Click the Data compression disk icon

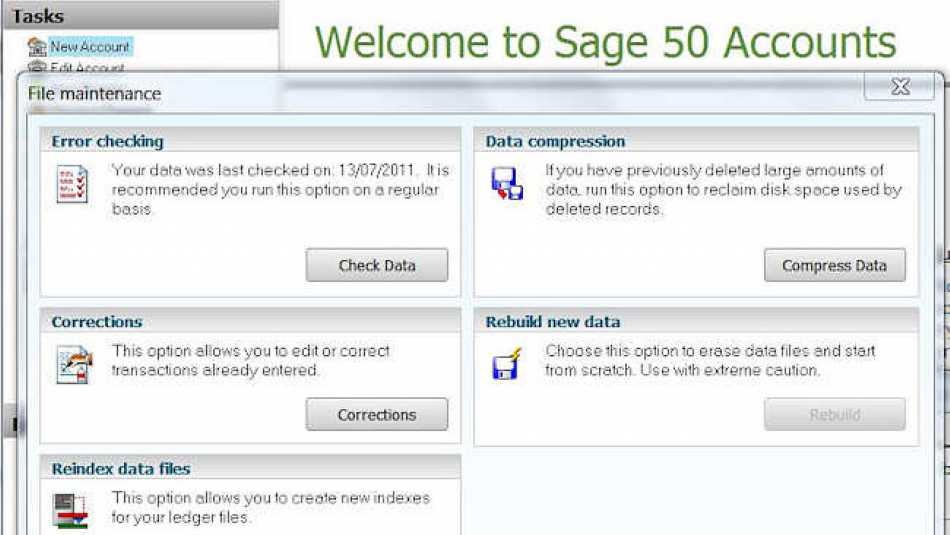click(x=507, y=184)
